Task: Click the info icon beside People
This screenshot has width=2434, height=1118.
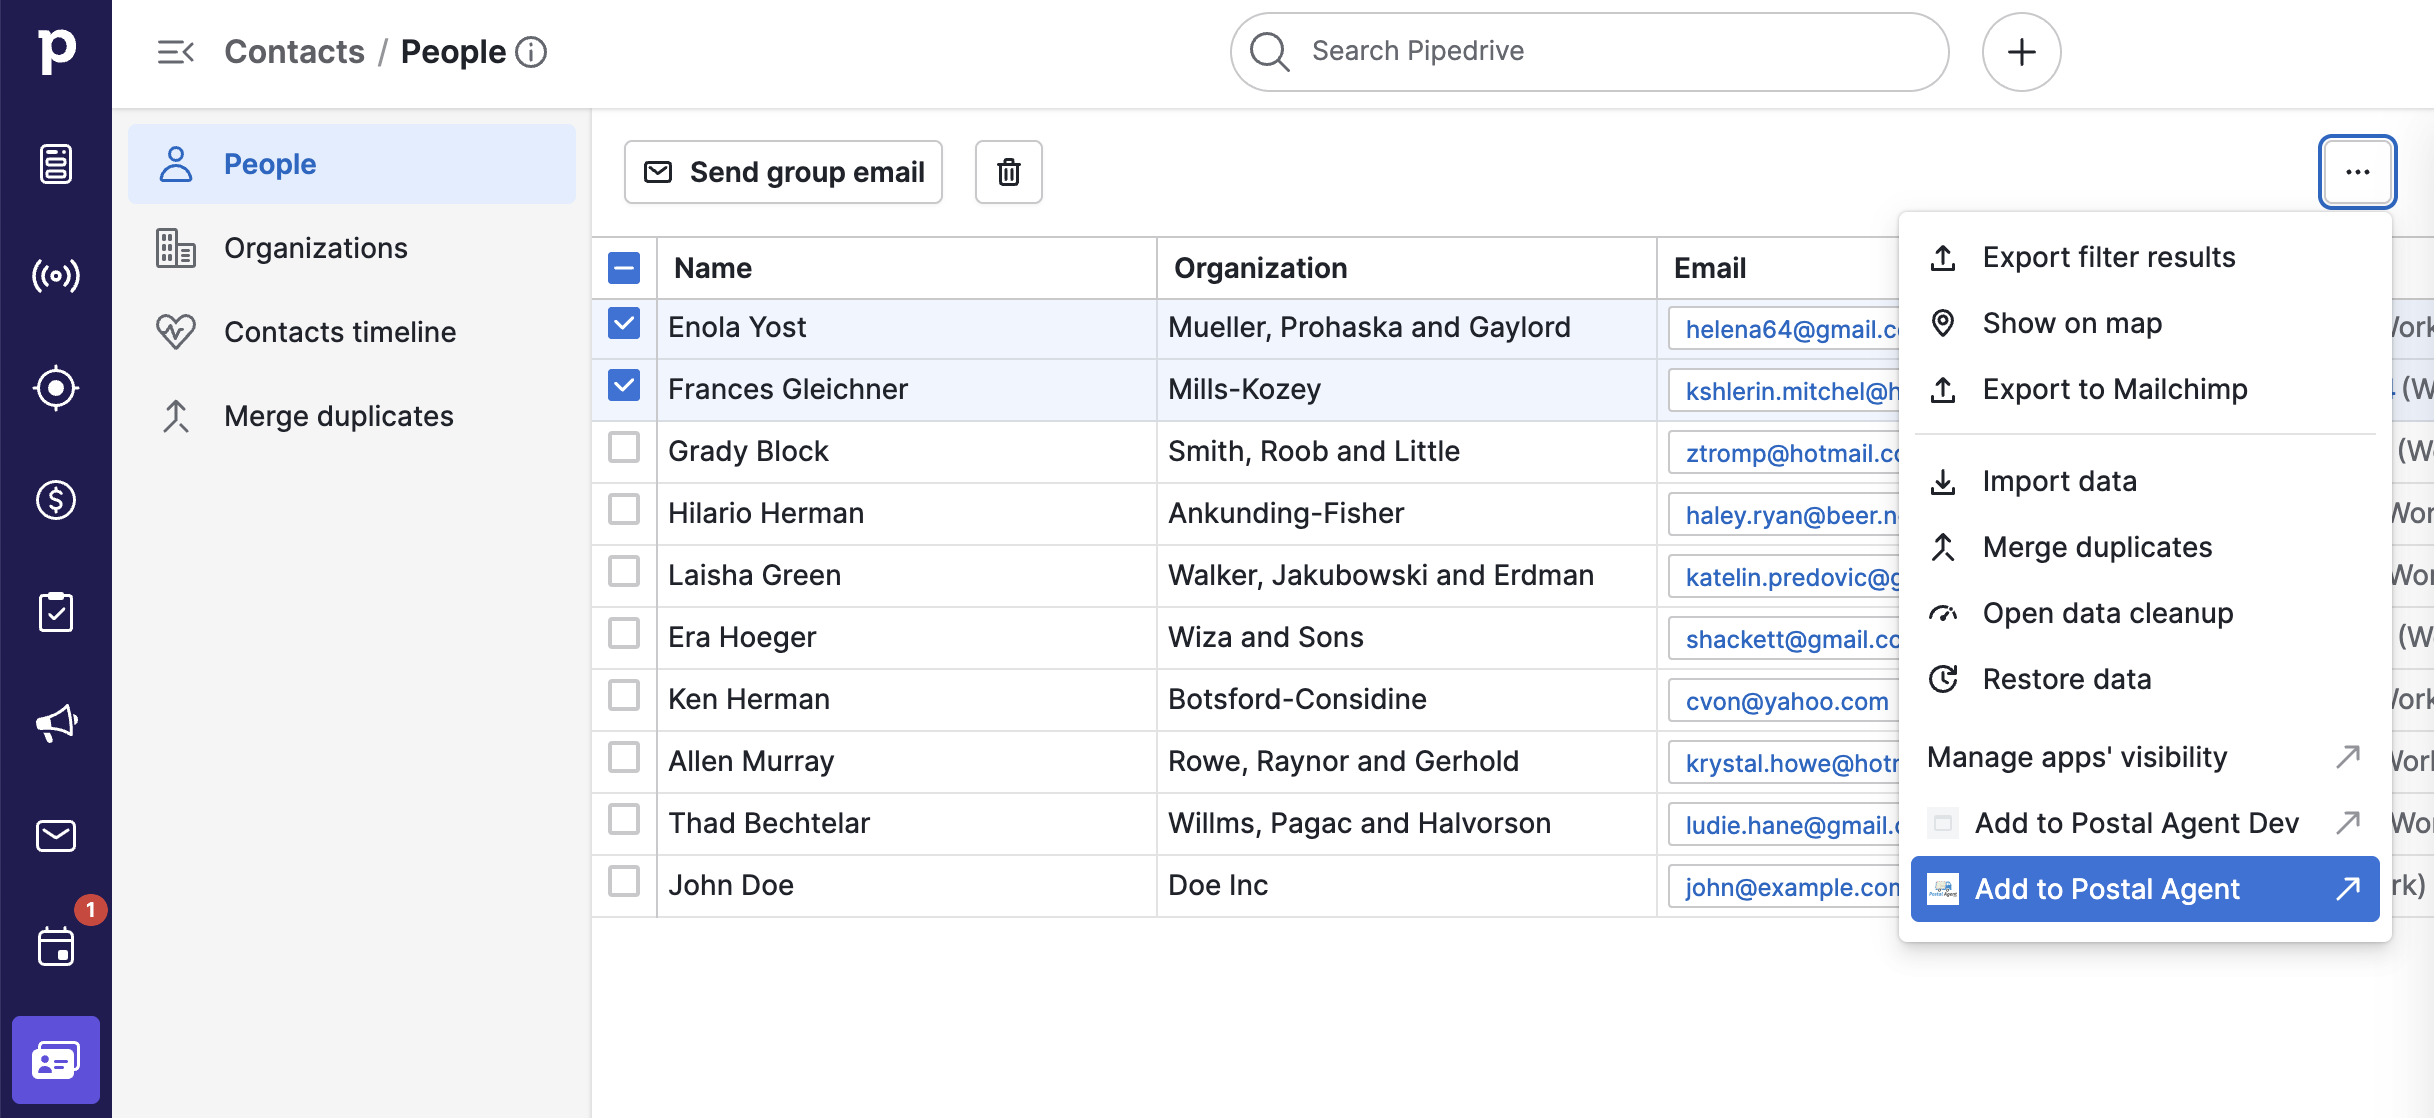Action: coord(531,52)
